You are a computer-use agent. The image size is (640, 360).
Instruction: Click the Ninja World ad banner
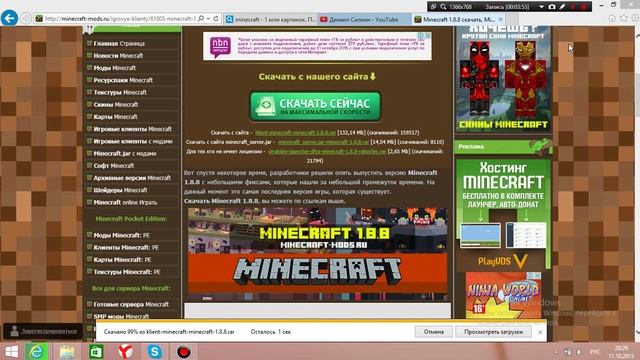(503, 295)
